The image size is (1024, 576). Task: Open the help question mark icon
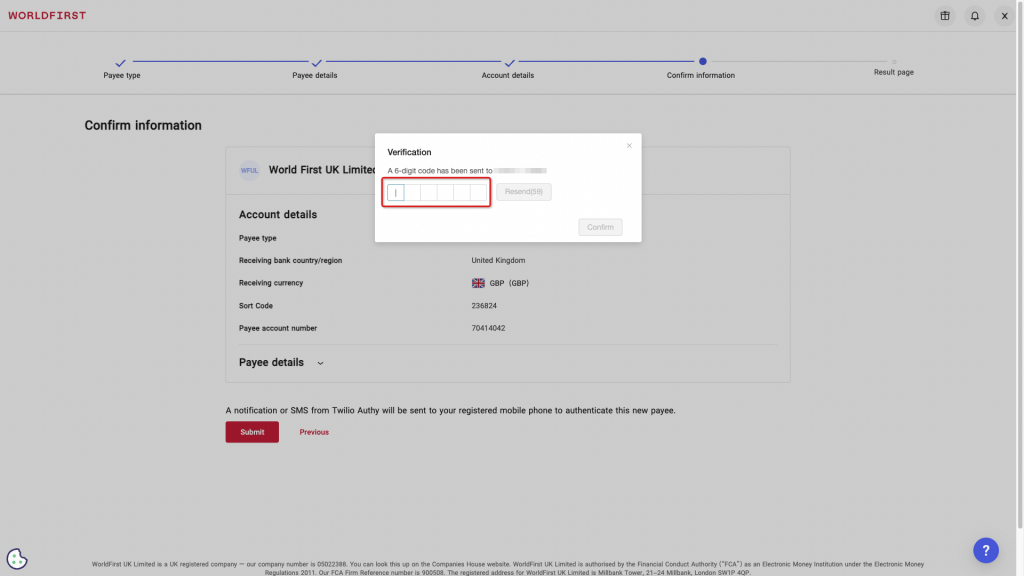click(986, 550)
